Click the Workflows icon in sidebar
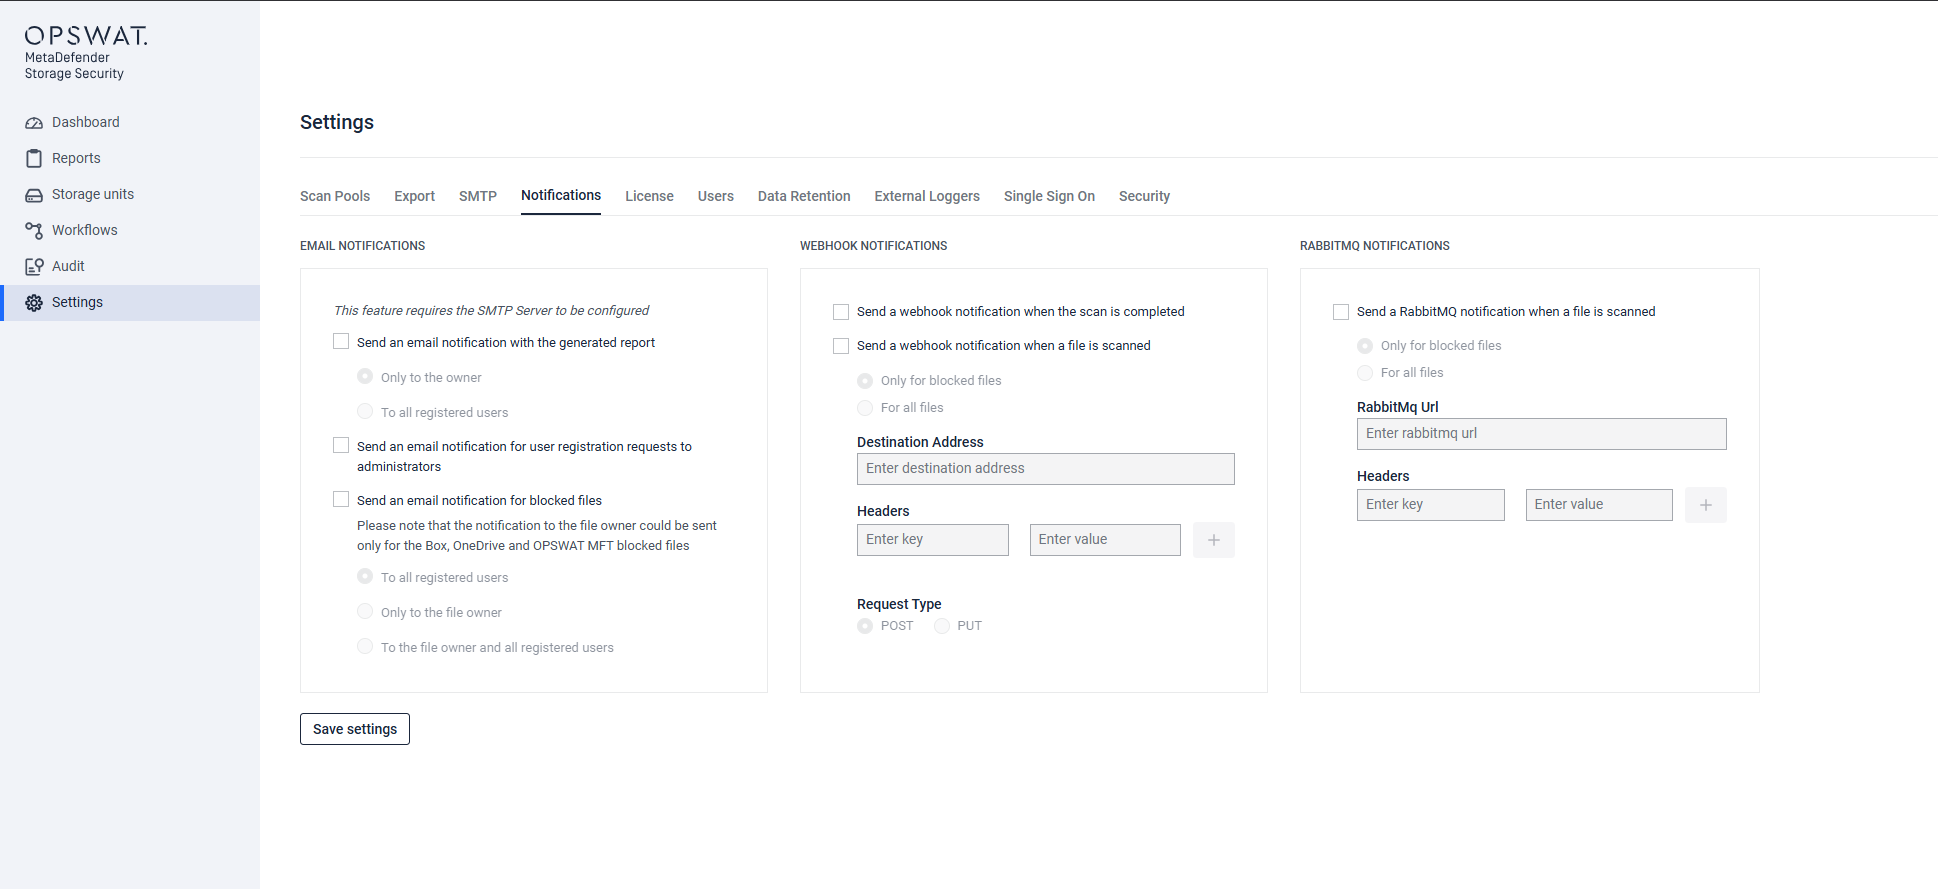The width and height of the screenshot is (1938, 889). click(34, 231)
